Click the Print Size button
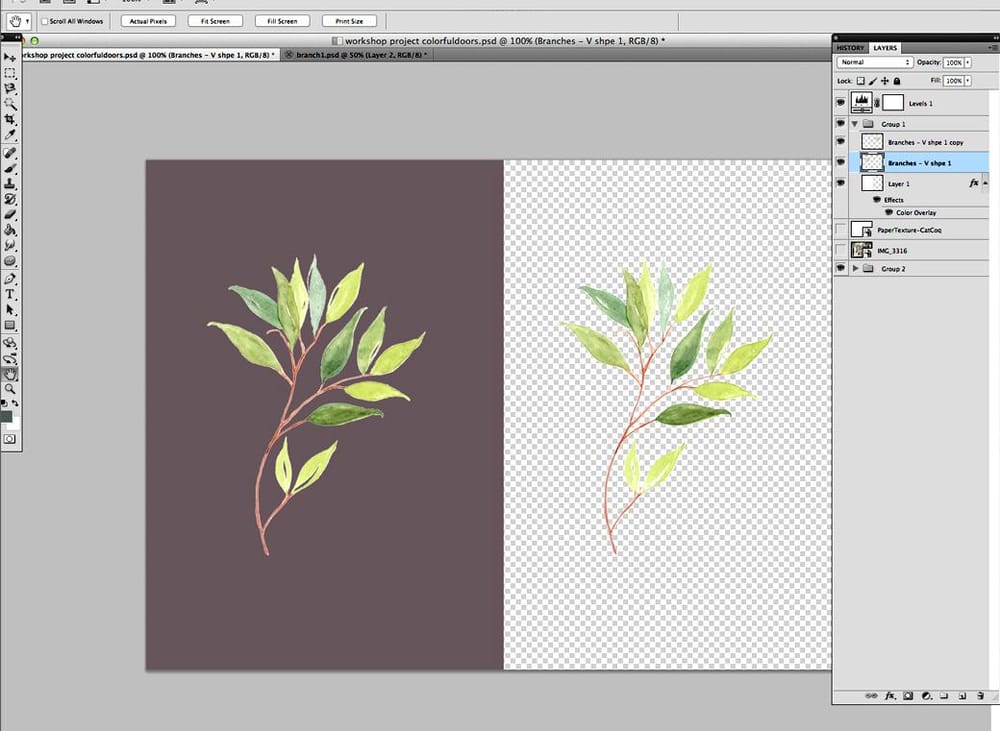 click(x=349, y=21)
